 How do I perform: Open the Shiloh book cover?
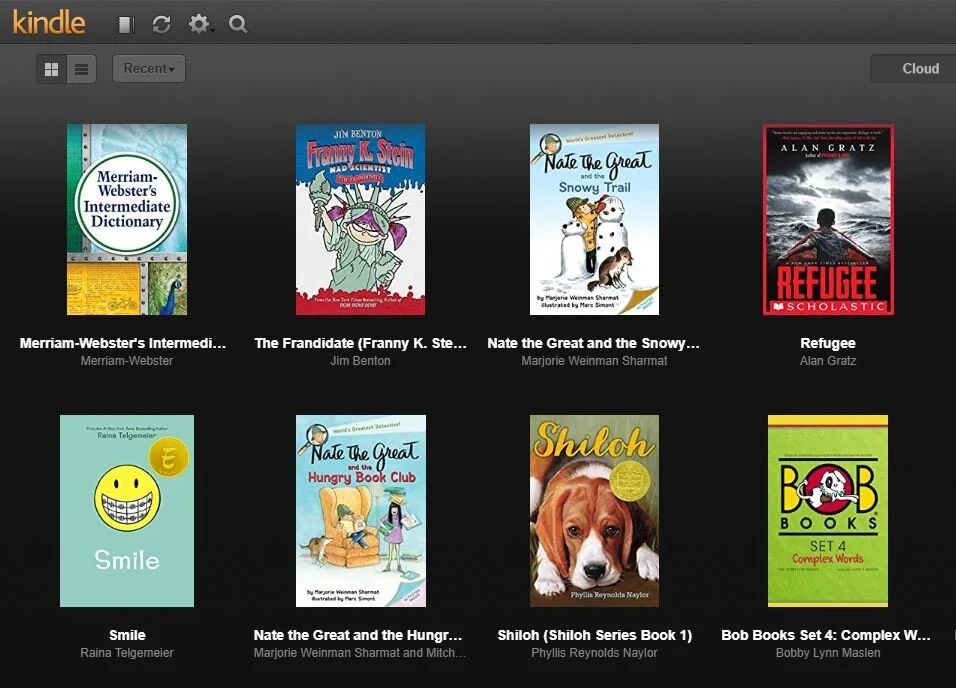coord(594,511)
